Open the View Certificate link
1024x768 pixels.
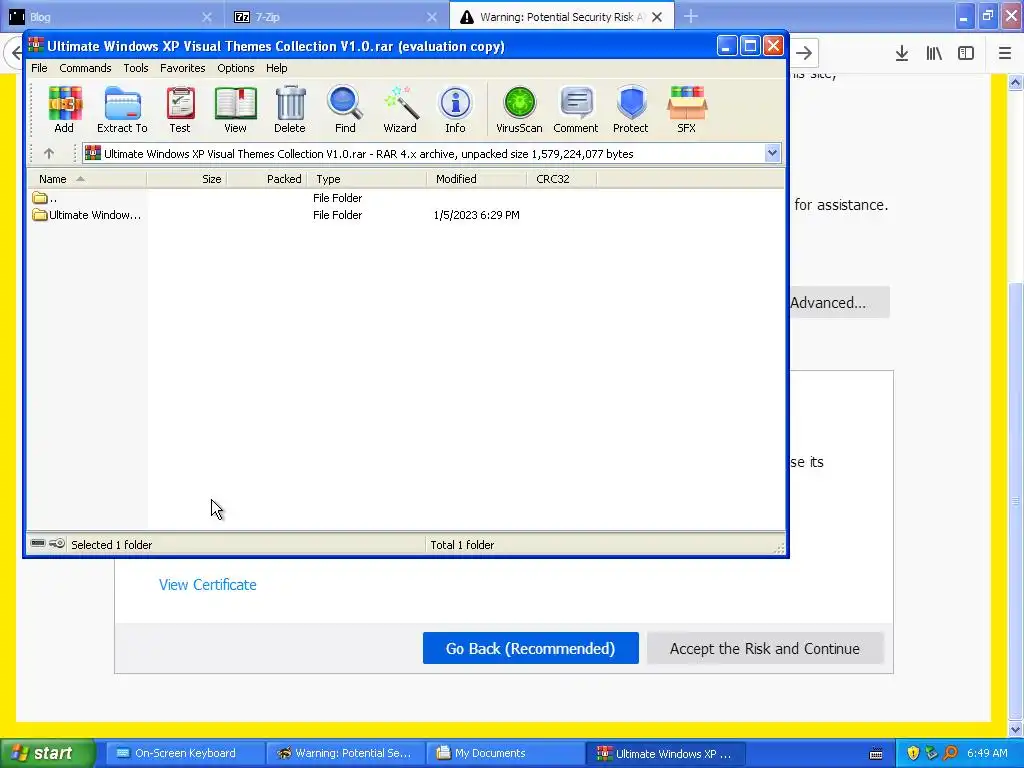pyautogui.click(x=208, y=584)
